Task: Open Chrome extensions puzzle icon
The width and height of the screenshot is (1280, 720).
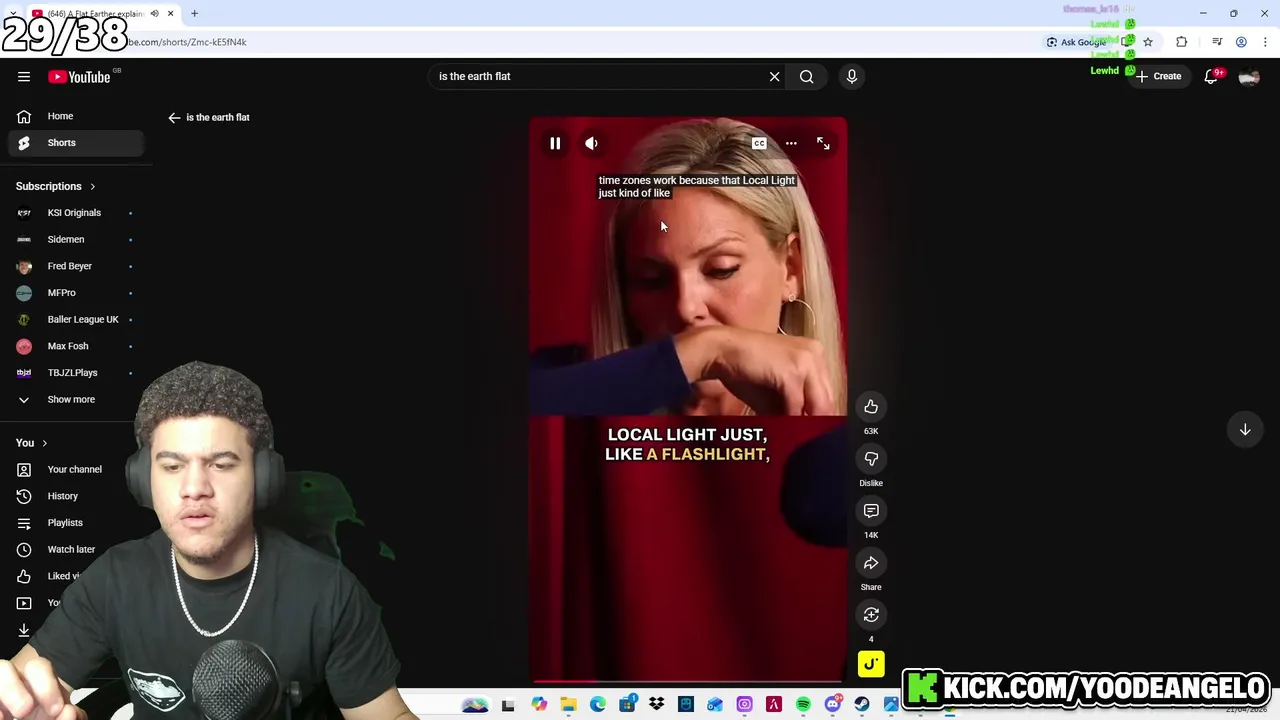Action: point(1182,42)
